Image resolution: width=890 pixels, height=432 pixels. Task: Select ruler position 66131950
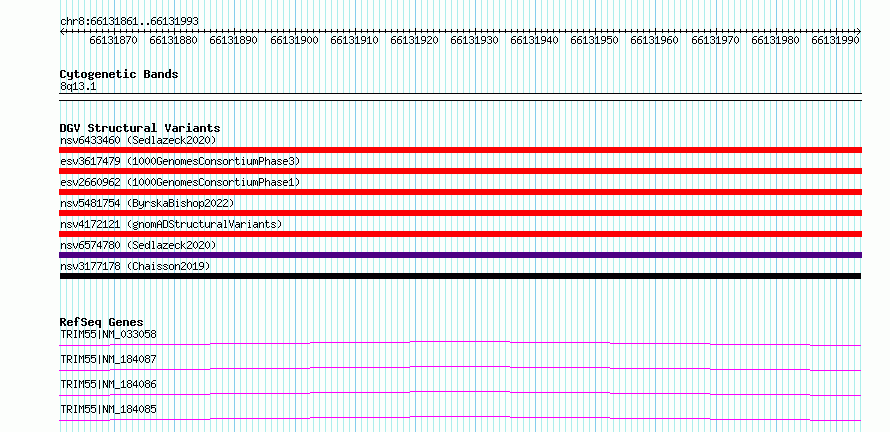click(594, 40)
